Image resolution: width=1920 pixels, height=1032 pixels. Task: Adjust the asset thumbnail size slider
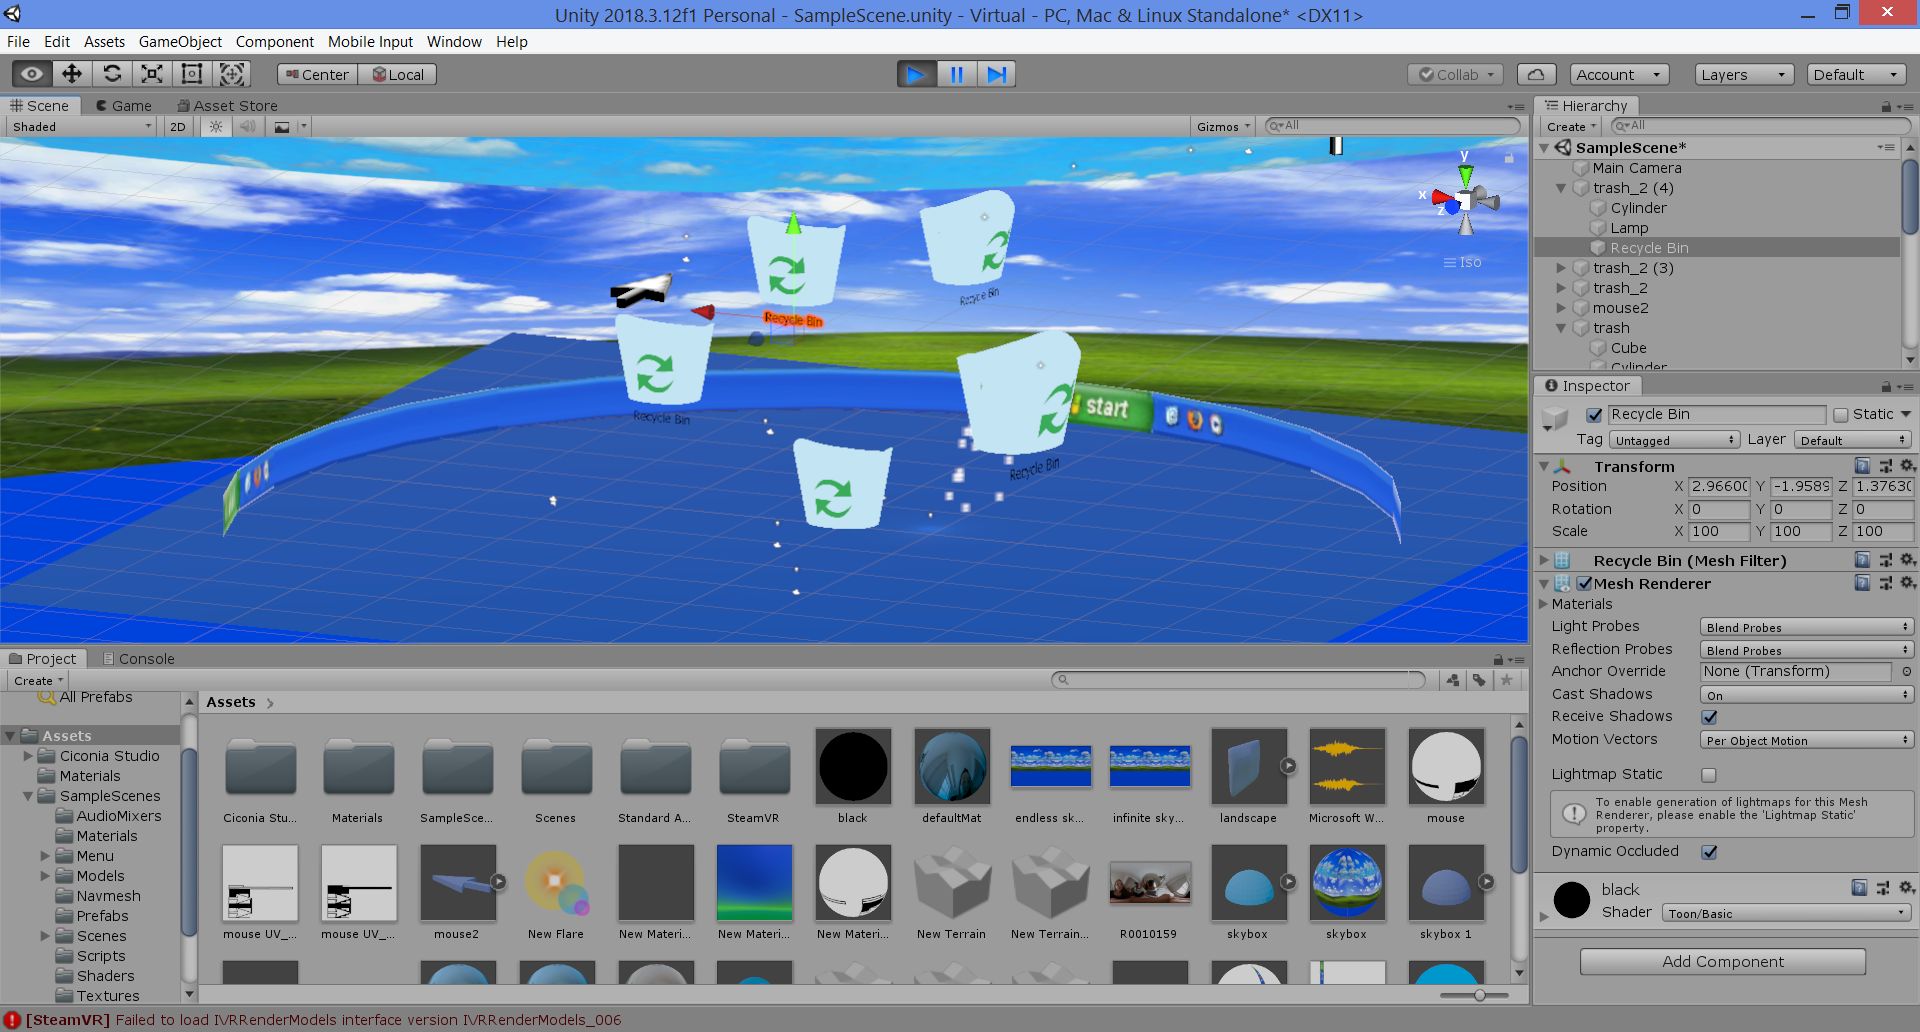click(x=1478, y=995)
